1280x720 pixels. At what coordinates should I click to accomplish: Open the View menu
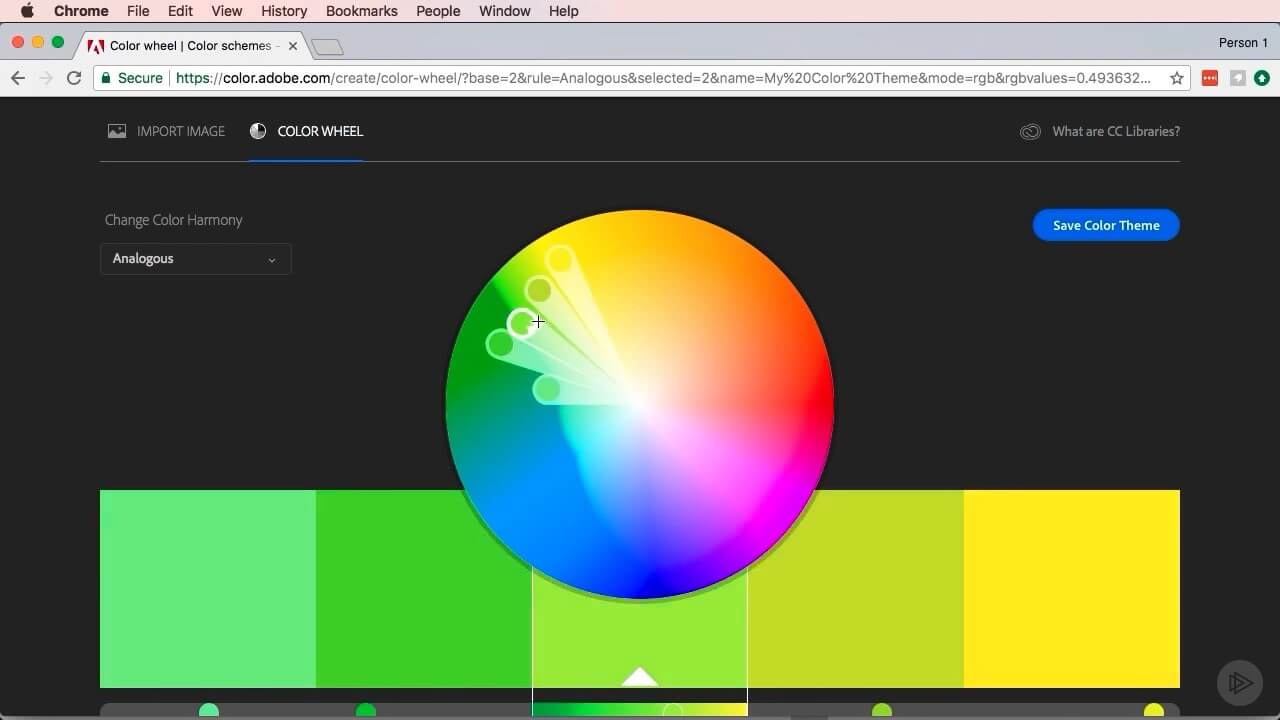pos(227,11)
